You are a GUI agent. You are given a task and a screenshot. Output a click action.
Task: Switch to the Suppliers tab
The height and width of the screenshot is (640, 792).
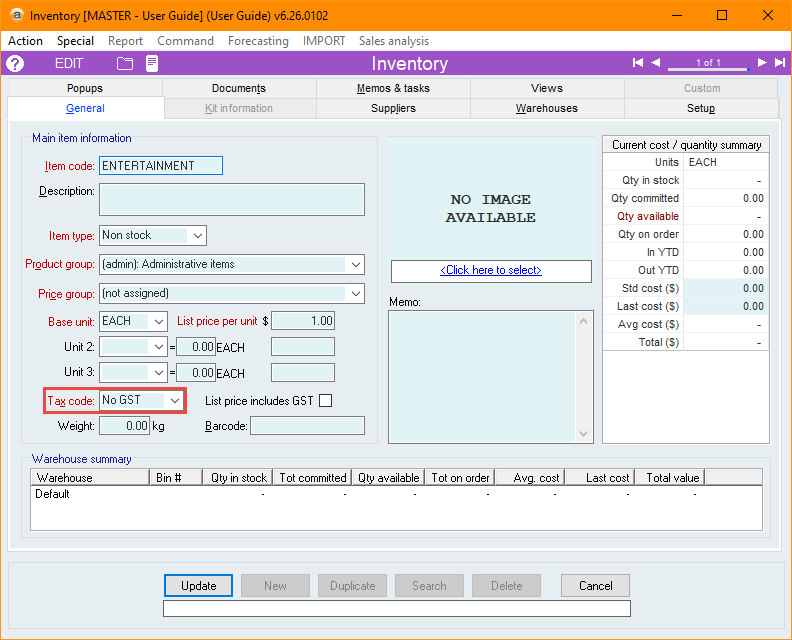[x=393, y=108]
